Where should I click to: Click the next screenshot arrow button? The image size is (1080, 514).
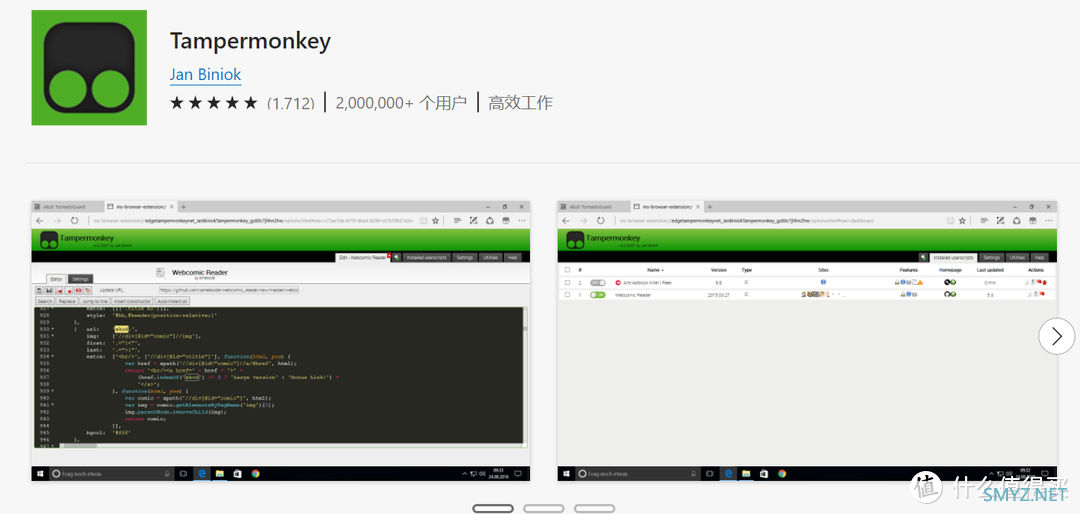pos(1057,336)
